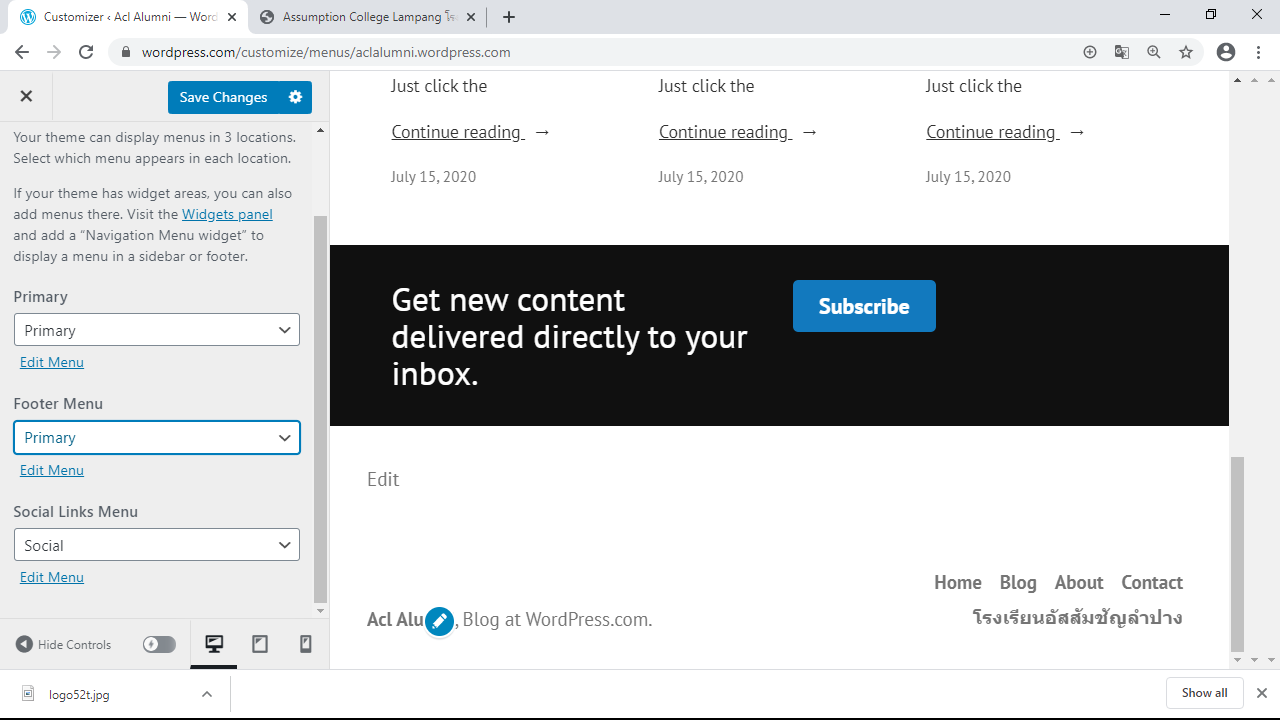Screen dimensions: 1280x720
Task: Click the blue Subscribe button
Action: tap(864, 306)
